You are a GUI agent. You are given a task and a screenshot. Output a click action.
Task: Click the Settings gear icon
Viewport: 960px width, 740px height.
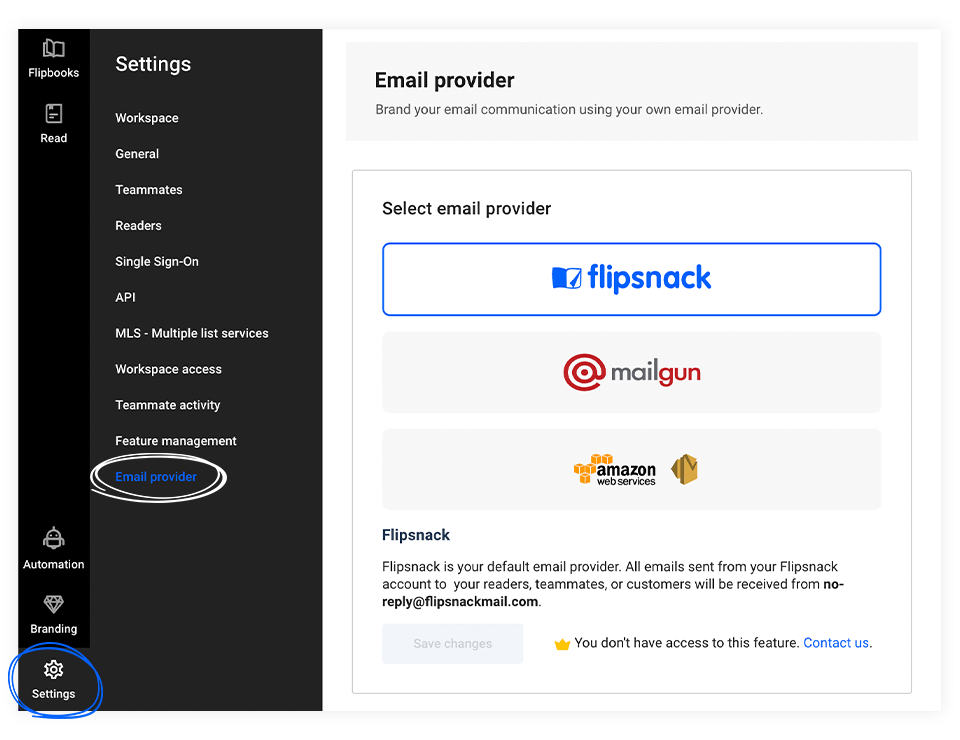[53, 669]
